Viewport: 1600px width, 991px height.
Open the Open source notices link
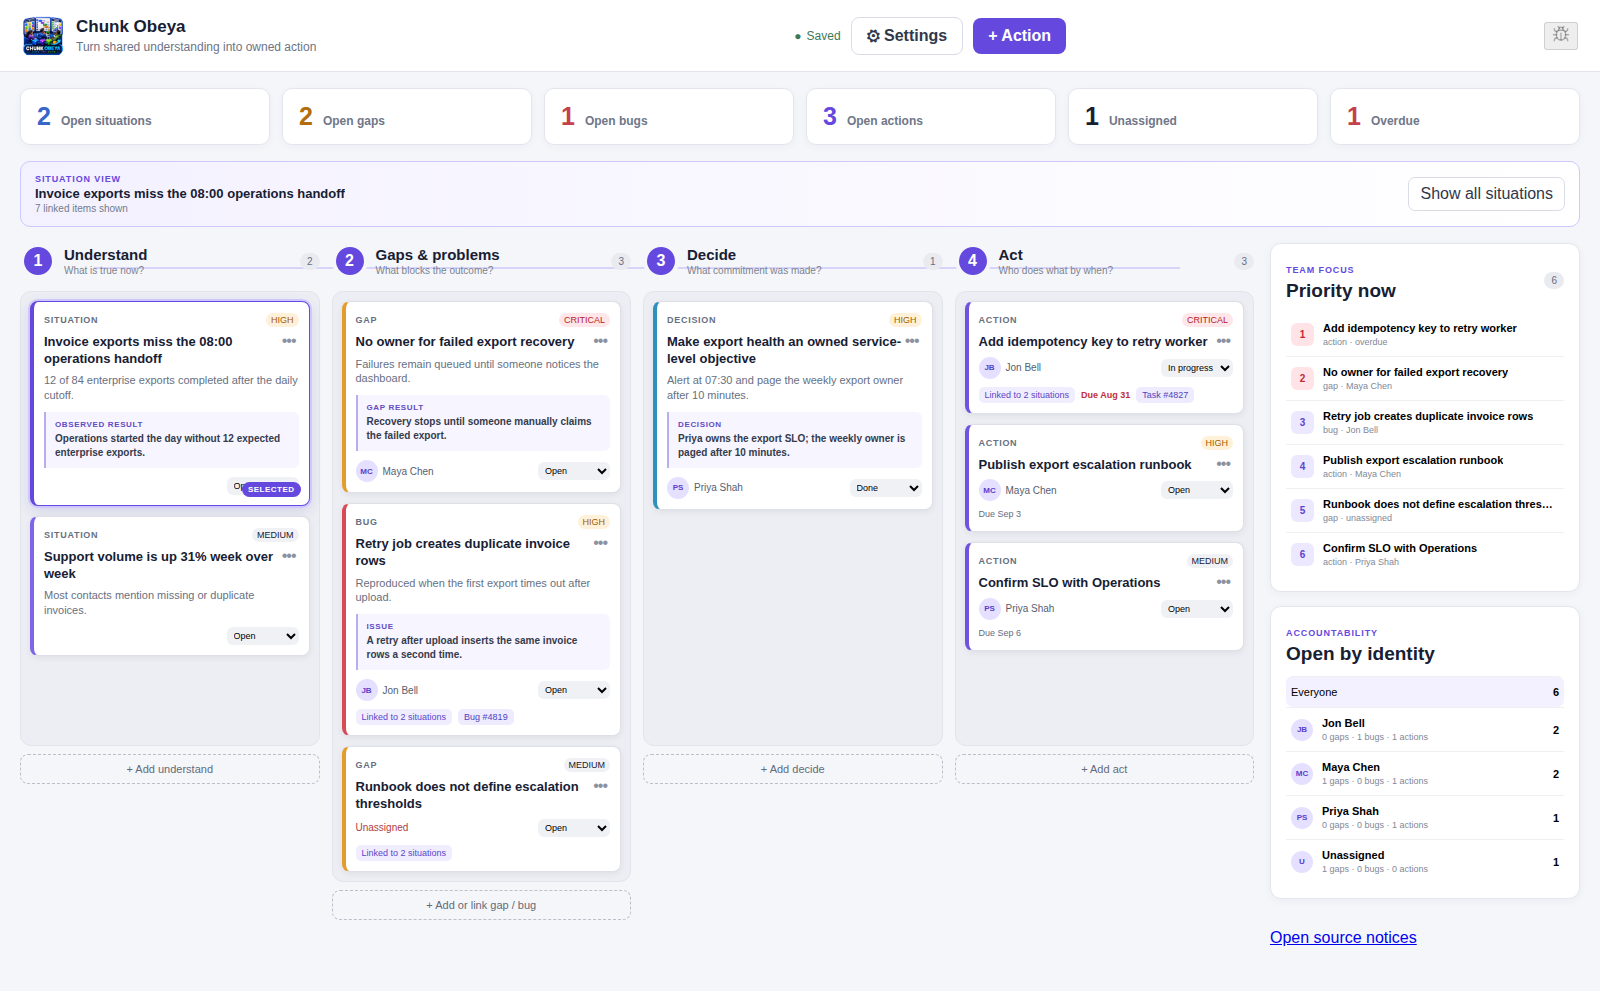[x=1343, y=938]
